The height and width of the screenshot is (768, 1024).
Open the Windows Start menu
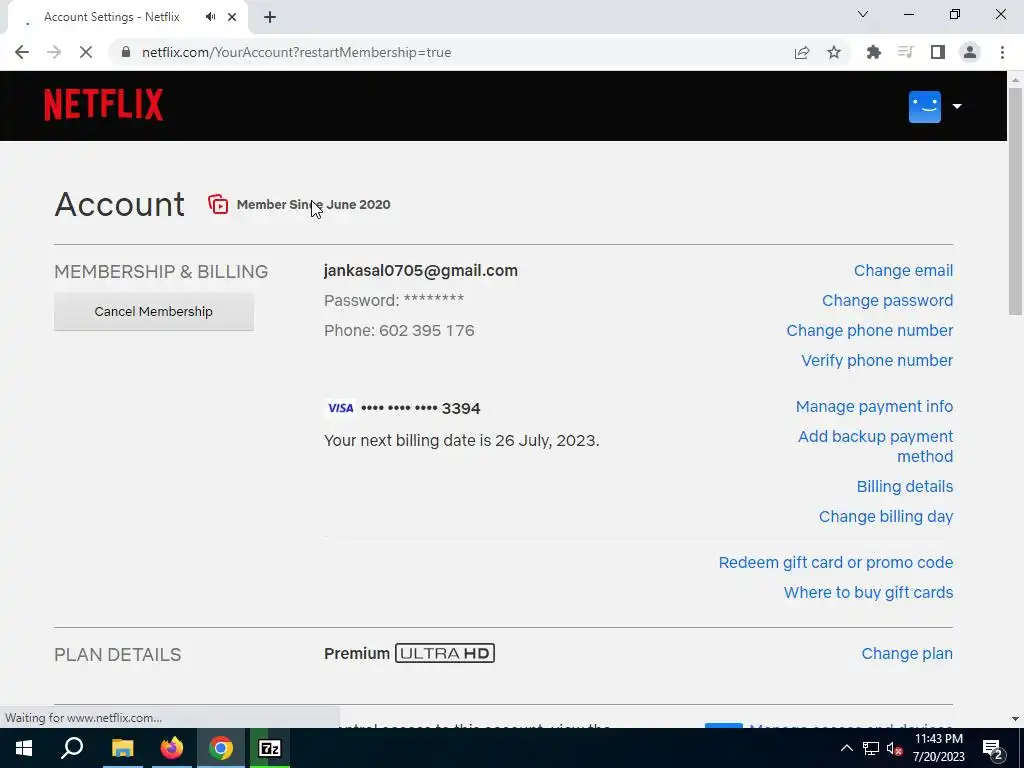(24, 748)
